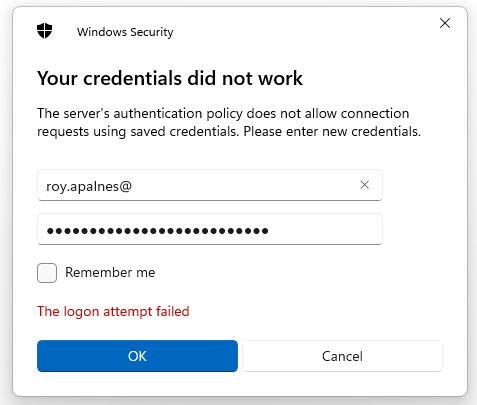Click on the password dots

(157, 231)
